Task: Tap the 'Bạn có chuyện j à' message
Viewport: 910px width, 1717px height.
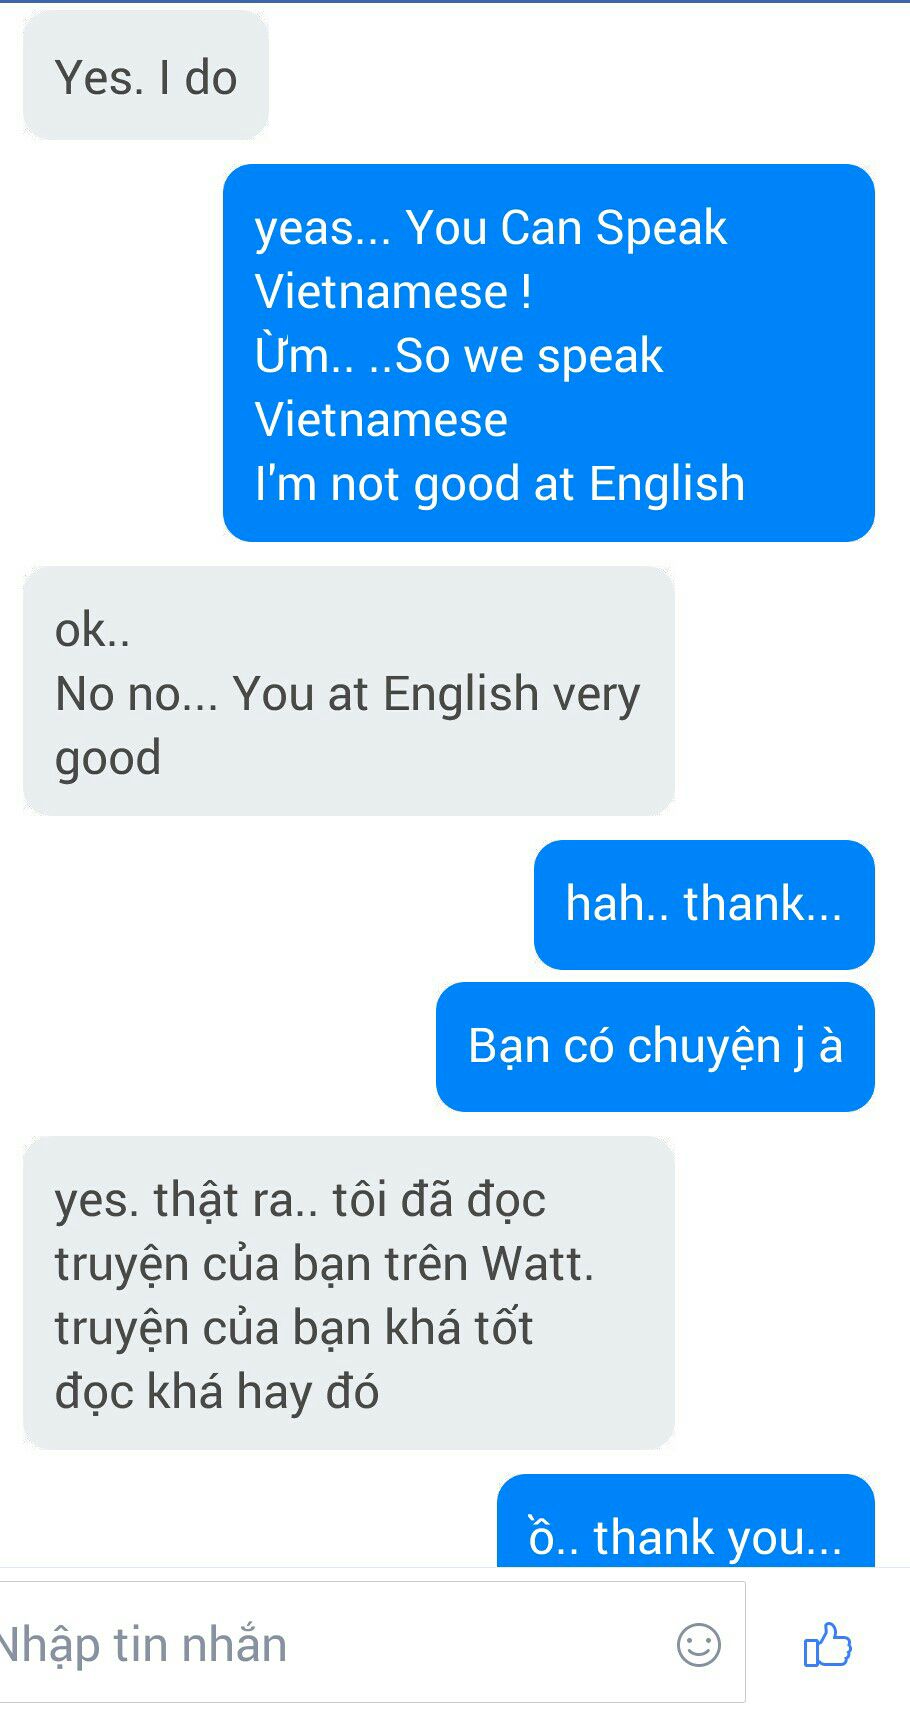Action: [655, 1047]
